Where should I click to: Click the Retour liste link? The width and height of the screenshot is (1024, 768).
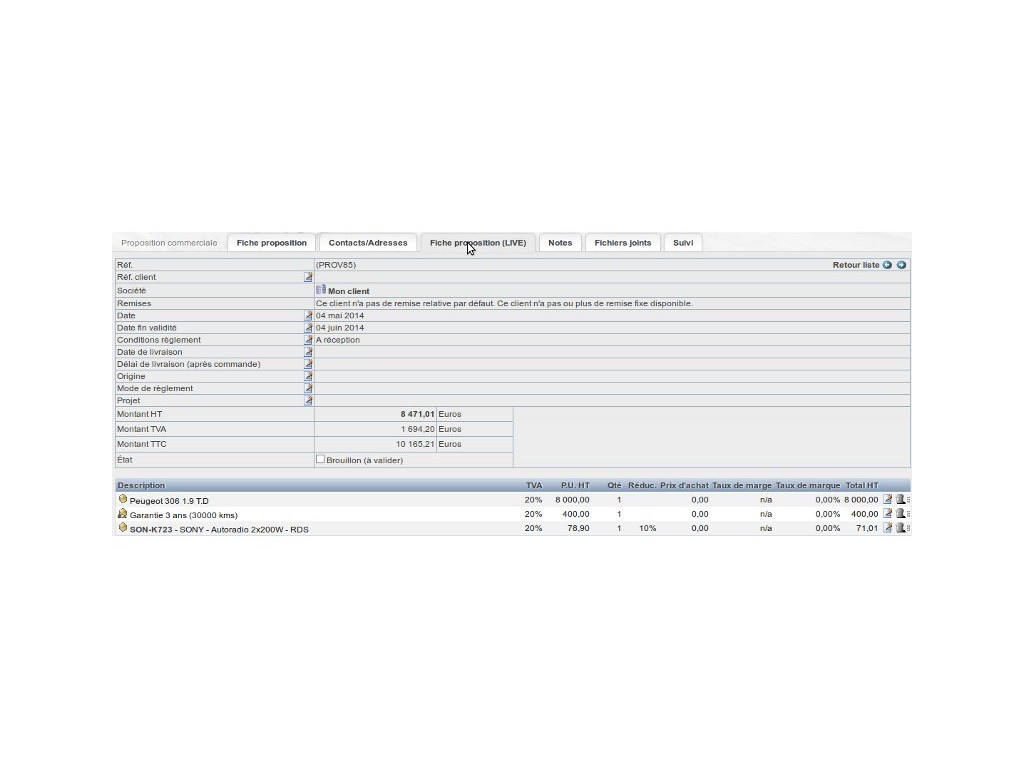(x=856, y=265)
